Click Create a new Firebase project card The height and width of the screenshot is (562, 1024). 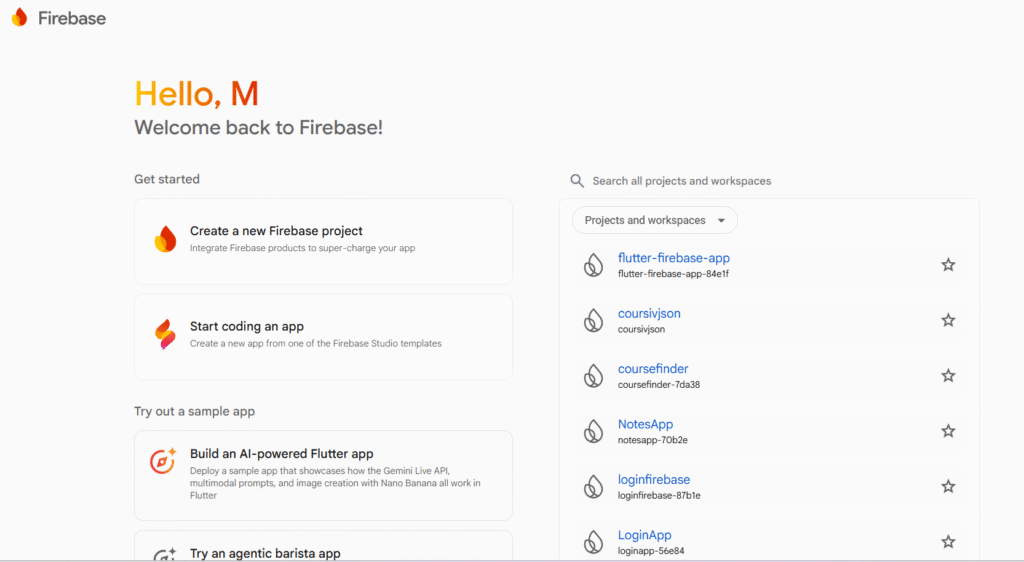pos(323,240)
